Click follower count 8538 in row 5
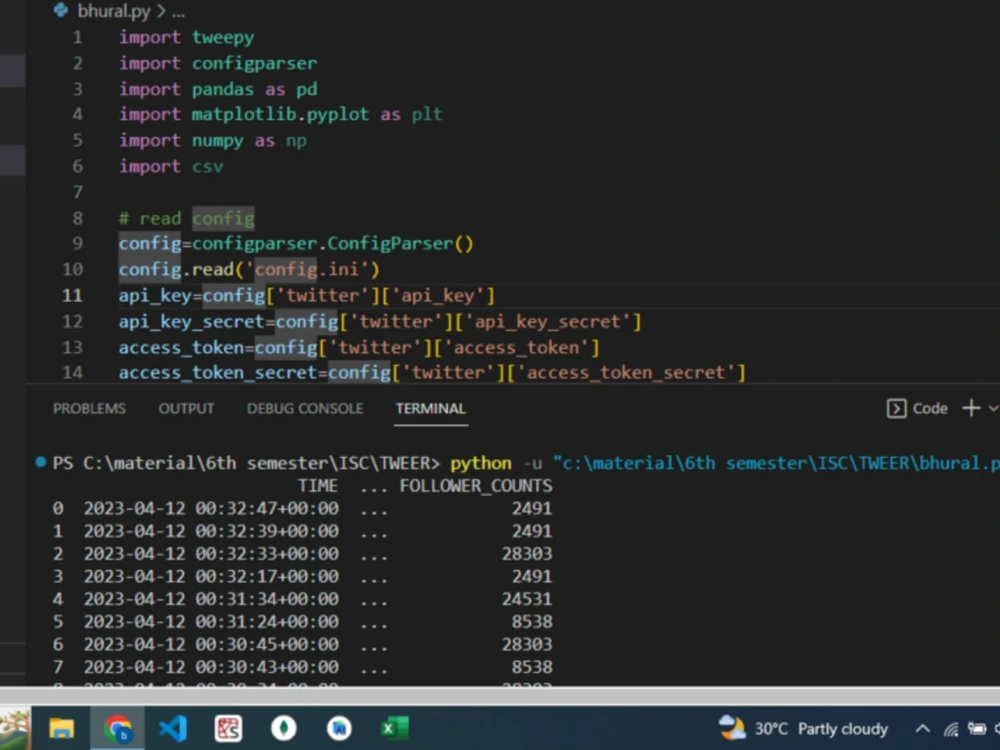 click(532, 622)
